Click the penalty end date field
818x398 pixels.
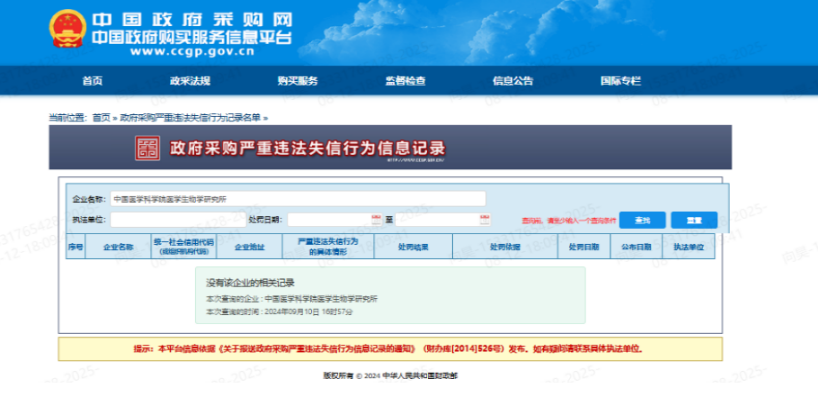click(443, 220)
